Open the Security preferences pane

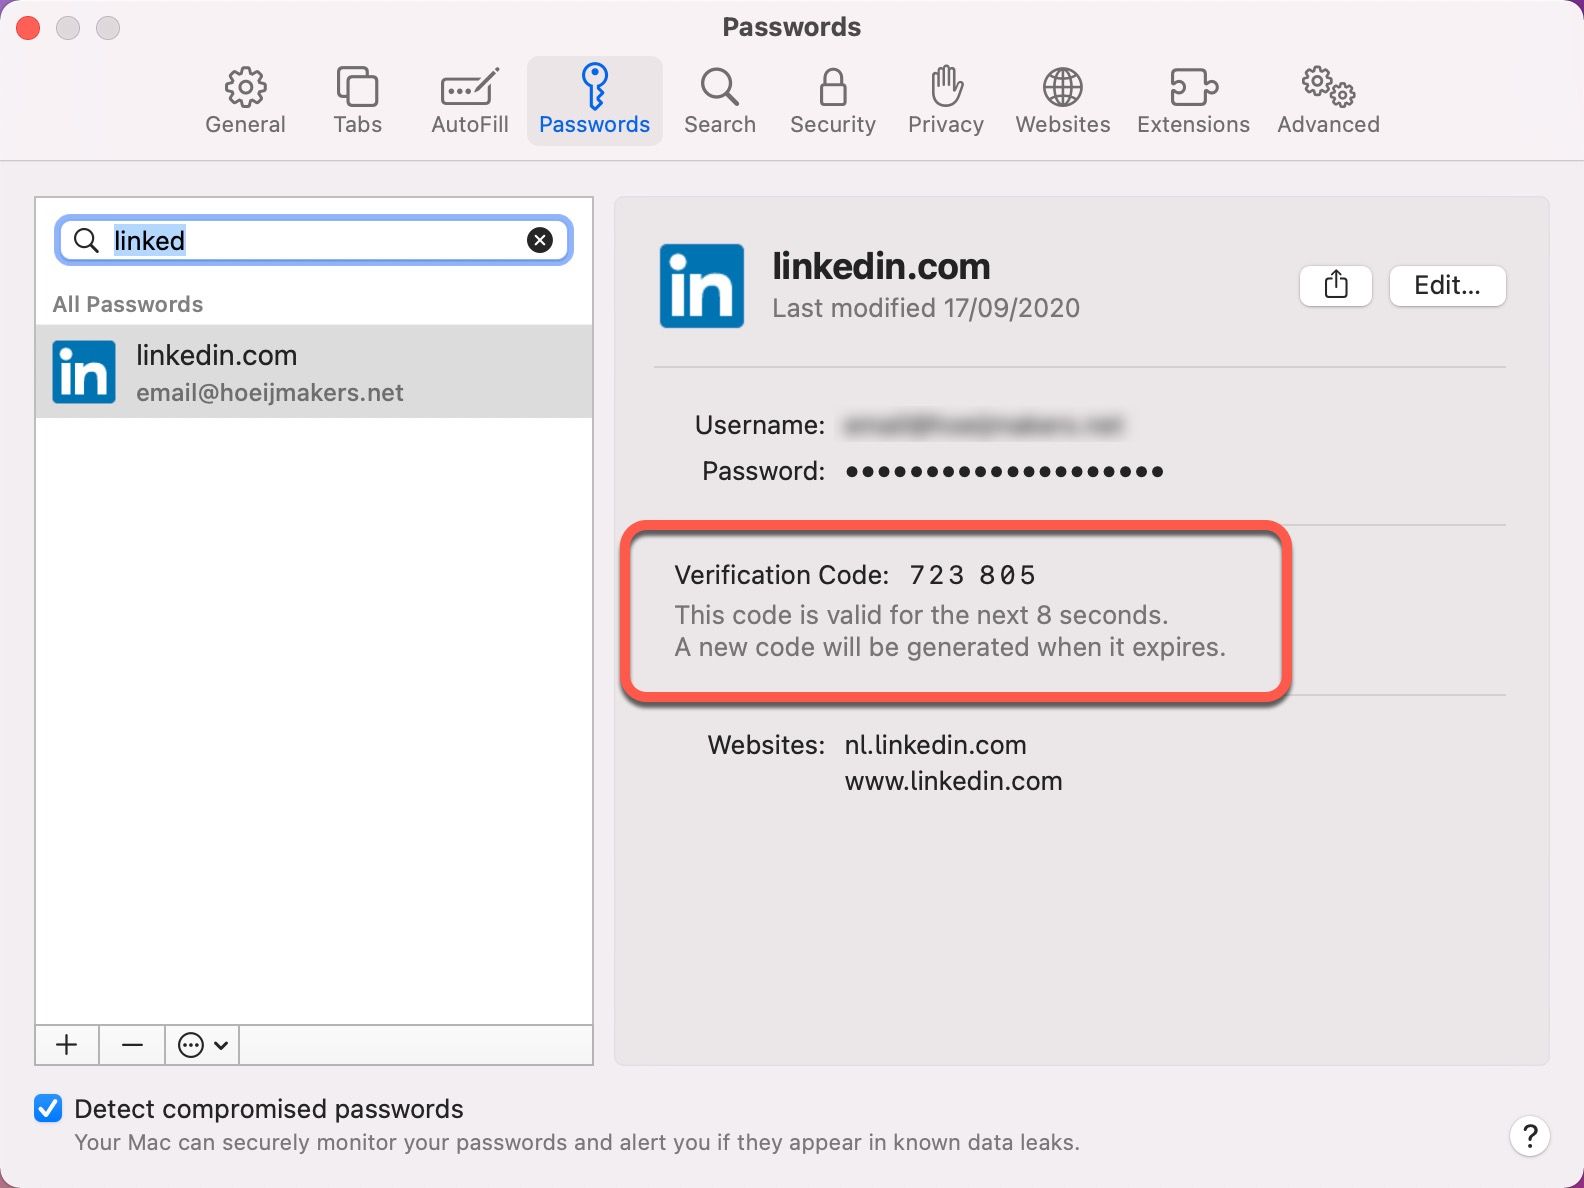(832, 101)
